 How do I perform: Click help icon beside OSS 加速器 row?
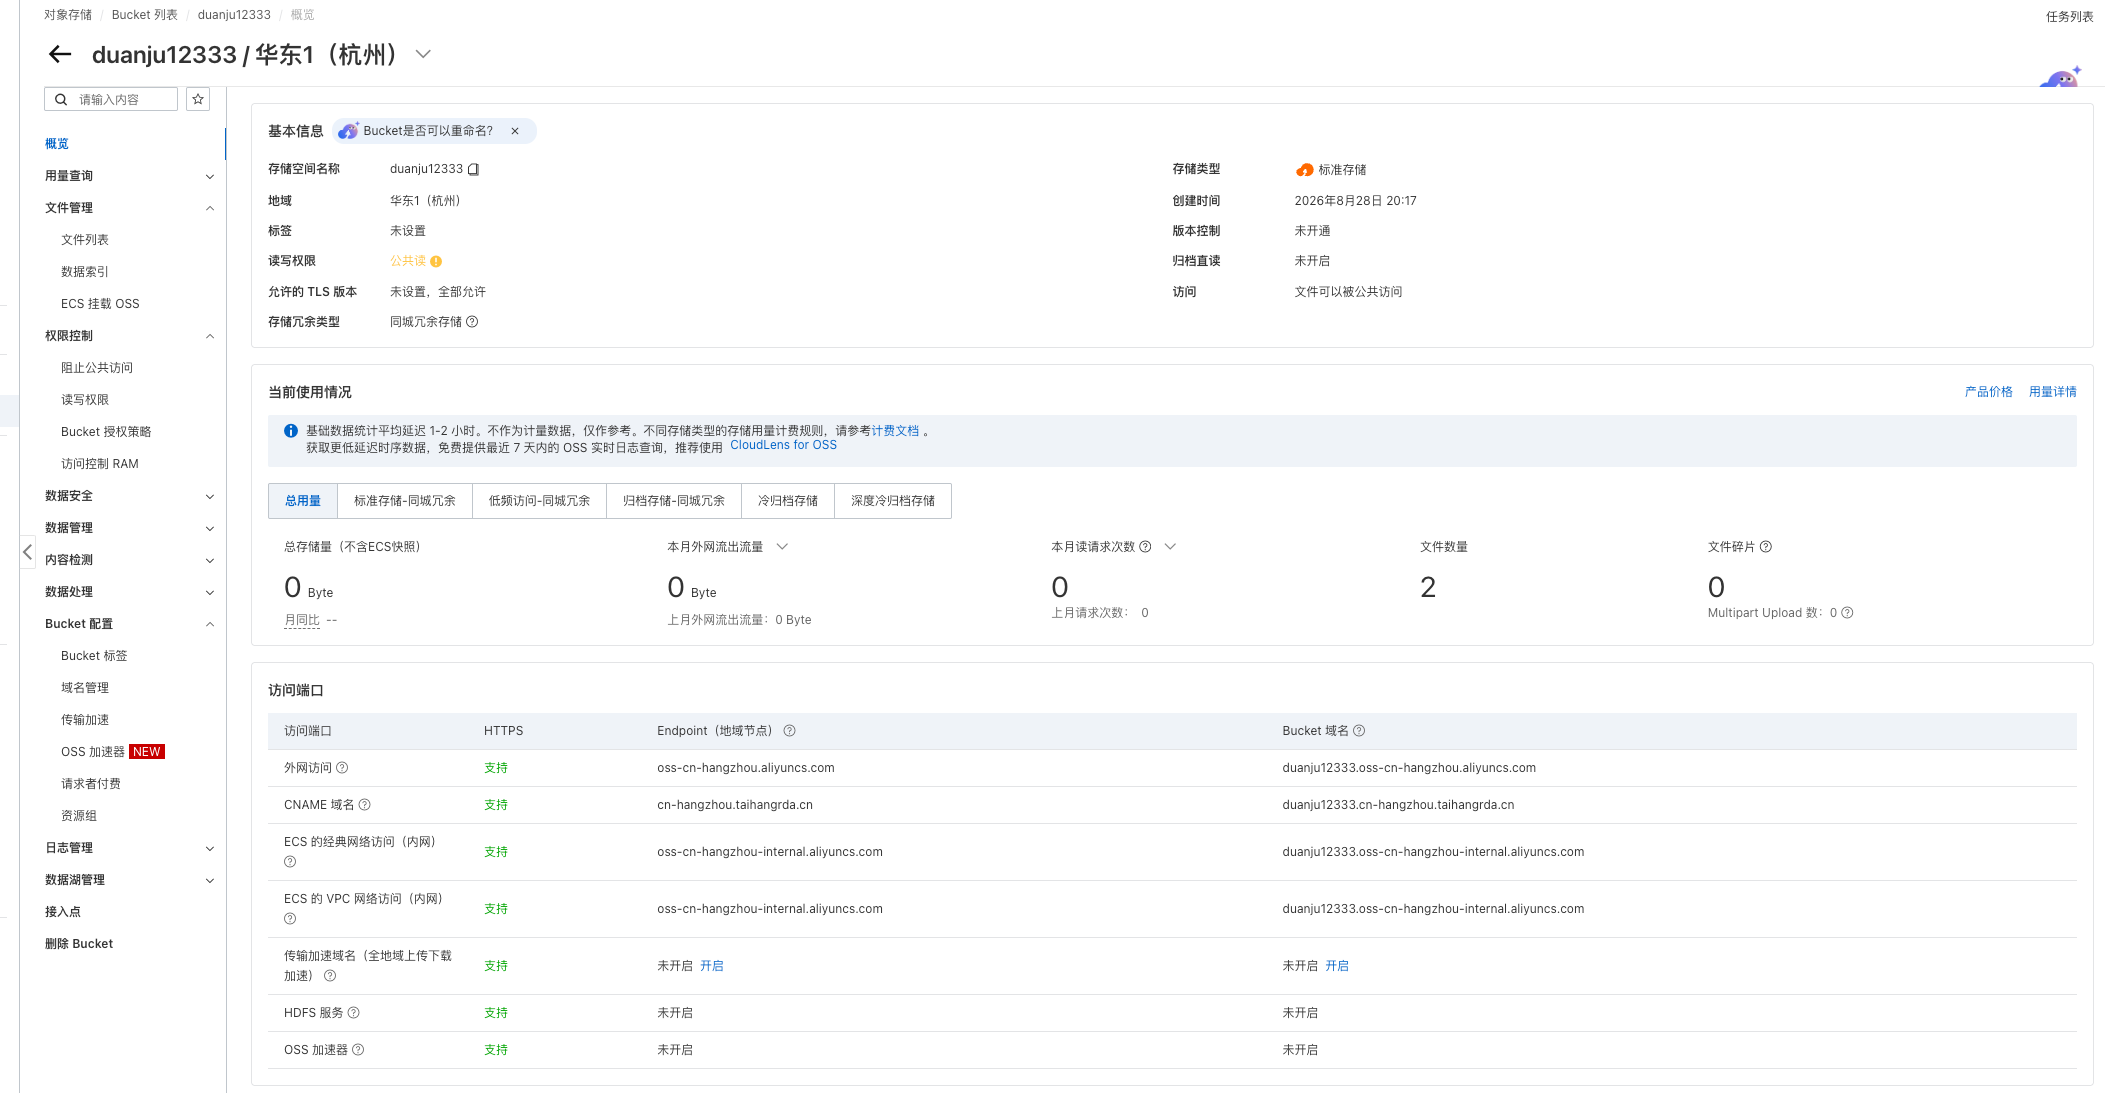click(358, 1050)
